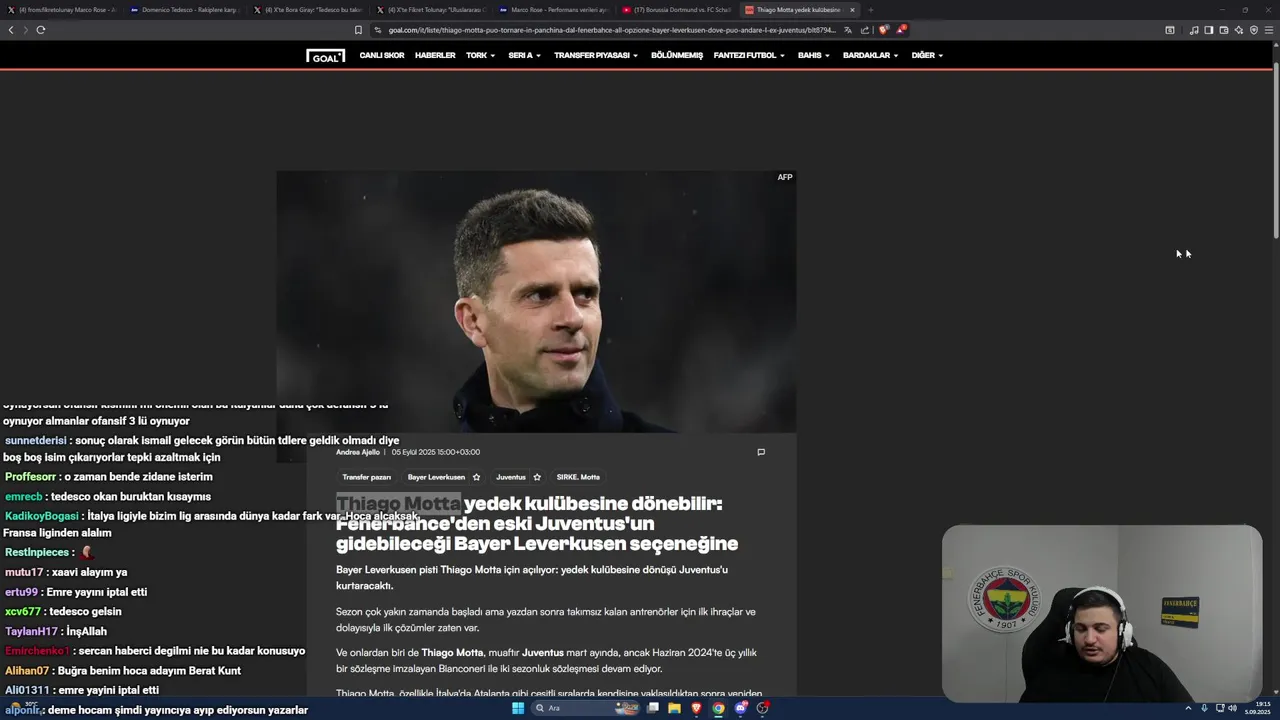Expand the SERİ A dropdown menu
The image size is (1280, 720).
tap(524, 56)
